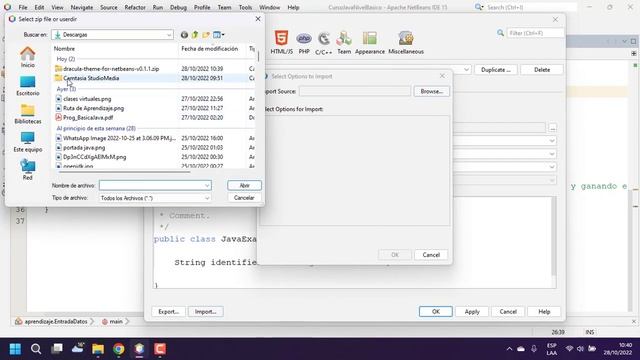Click Apply in the Options window
This screenshot has width=640, height=360.
click(x=472, y=311)
